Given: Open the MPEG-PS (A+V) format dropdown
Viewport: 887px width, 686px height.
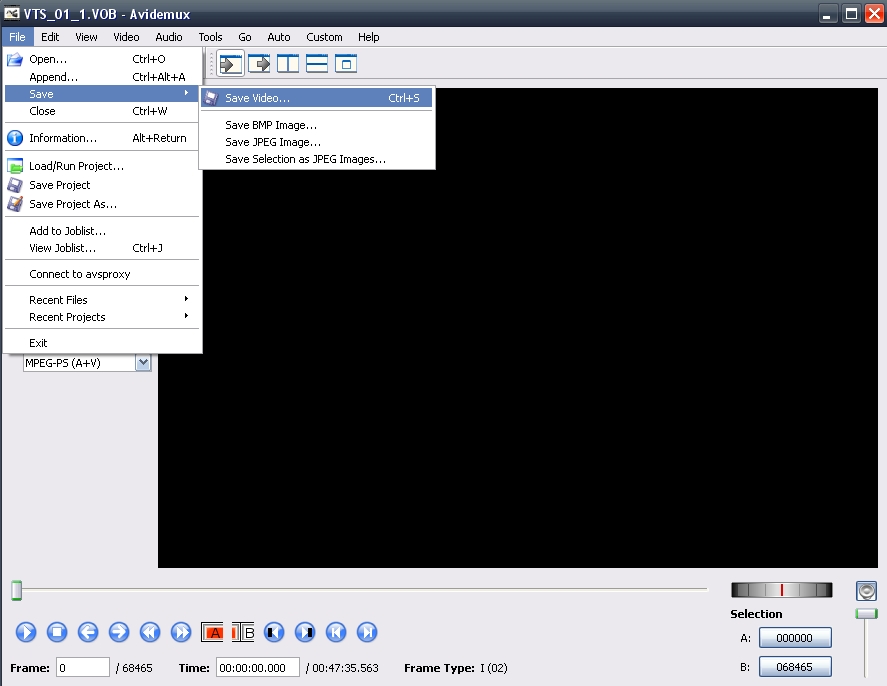Looking at the screenshot, I should pos(143,363).
